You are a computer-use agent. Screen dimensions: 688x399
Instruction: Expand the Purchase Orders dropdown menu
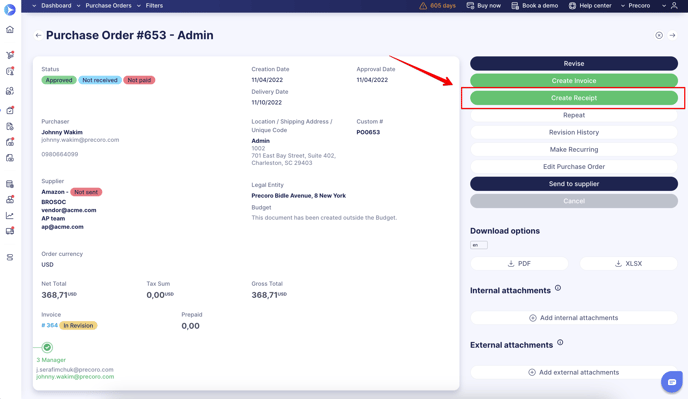(x=105, y=6)
